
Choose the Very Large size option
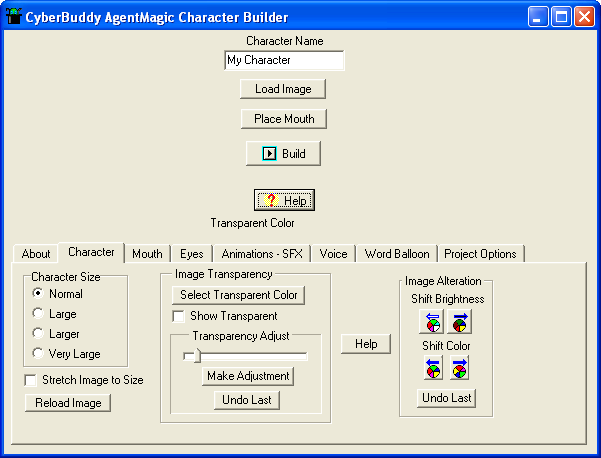[38, 353]
